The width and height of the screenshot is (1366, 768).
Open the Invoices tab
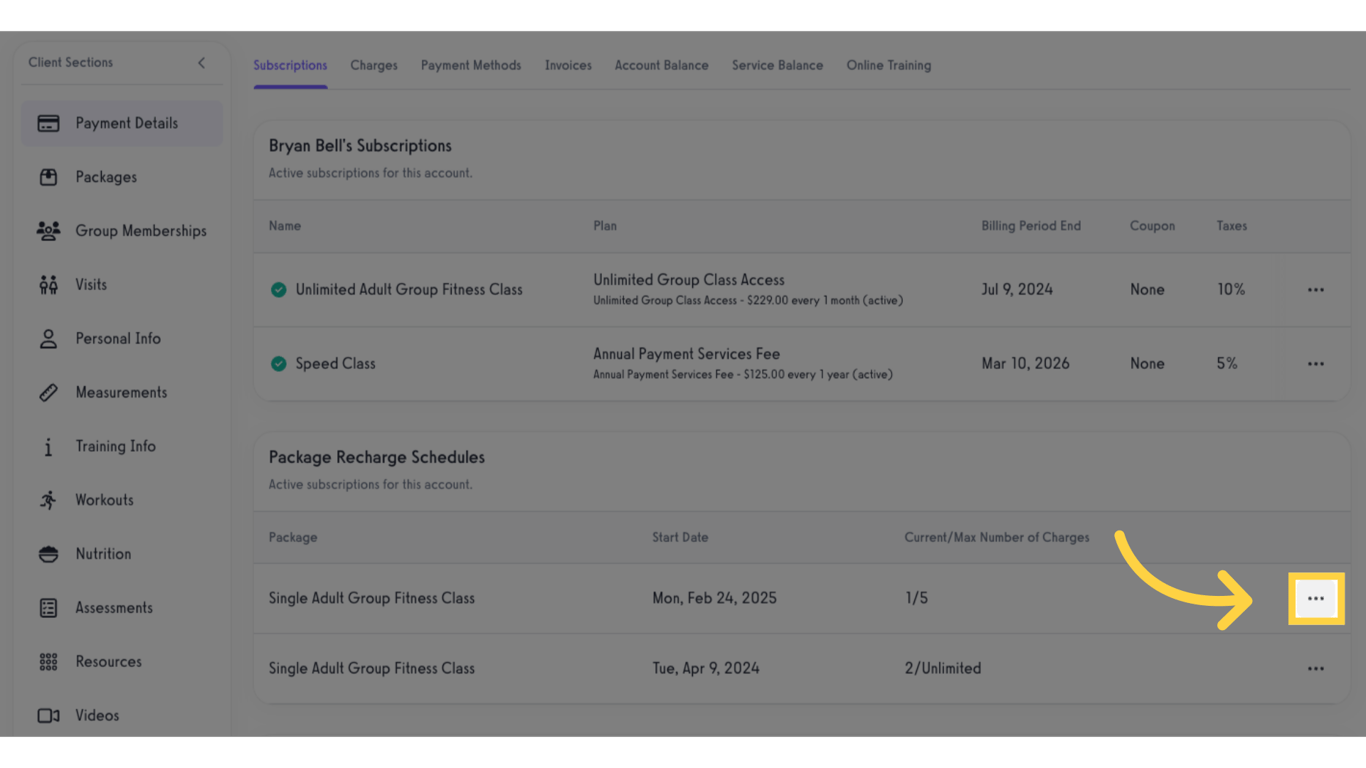tap(568, 65)
